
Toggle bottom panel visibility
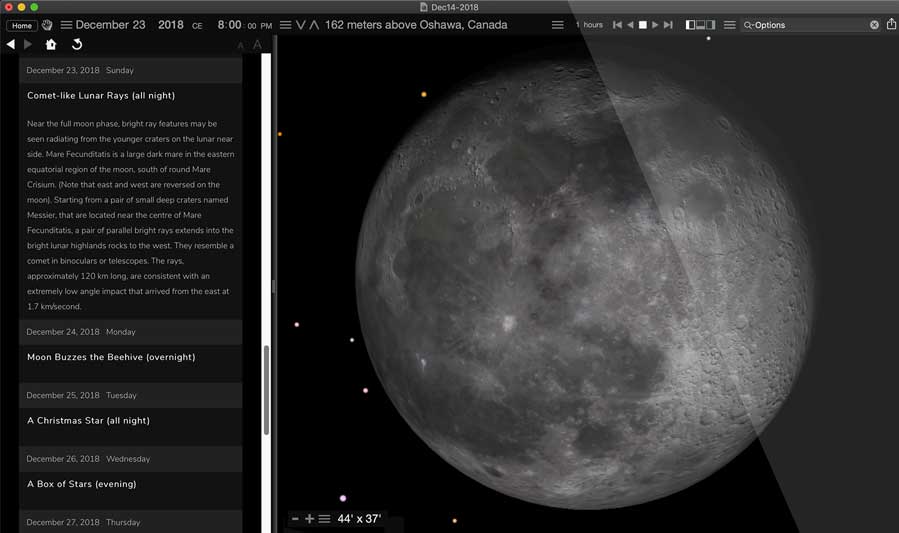click(701, 25)
